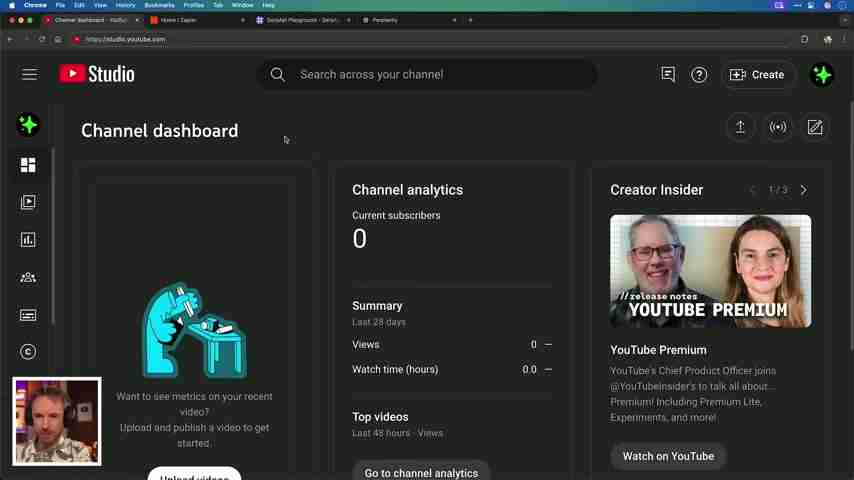Image resolution: width=854 pixels, height=480 pixels.
Task: Click the Channel dashboard heading
Action: (160, 131)
